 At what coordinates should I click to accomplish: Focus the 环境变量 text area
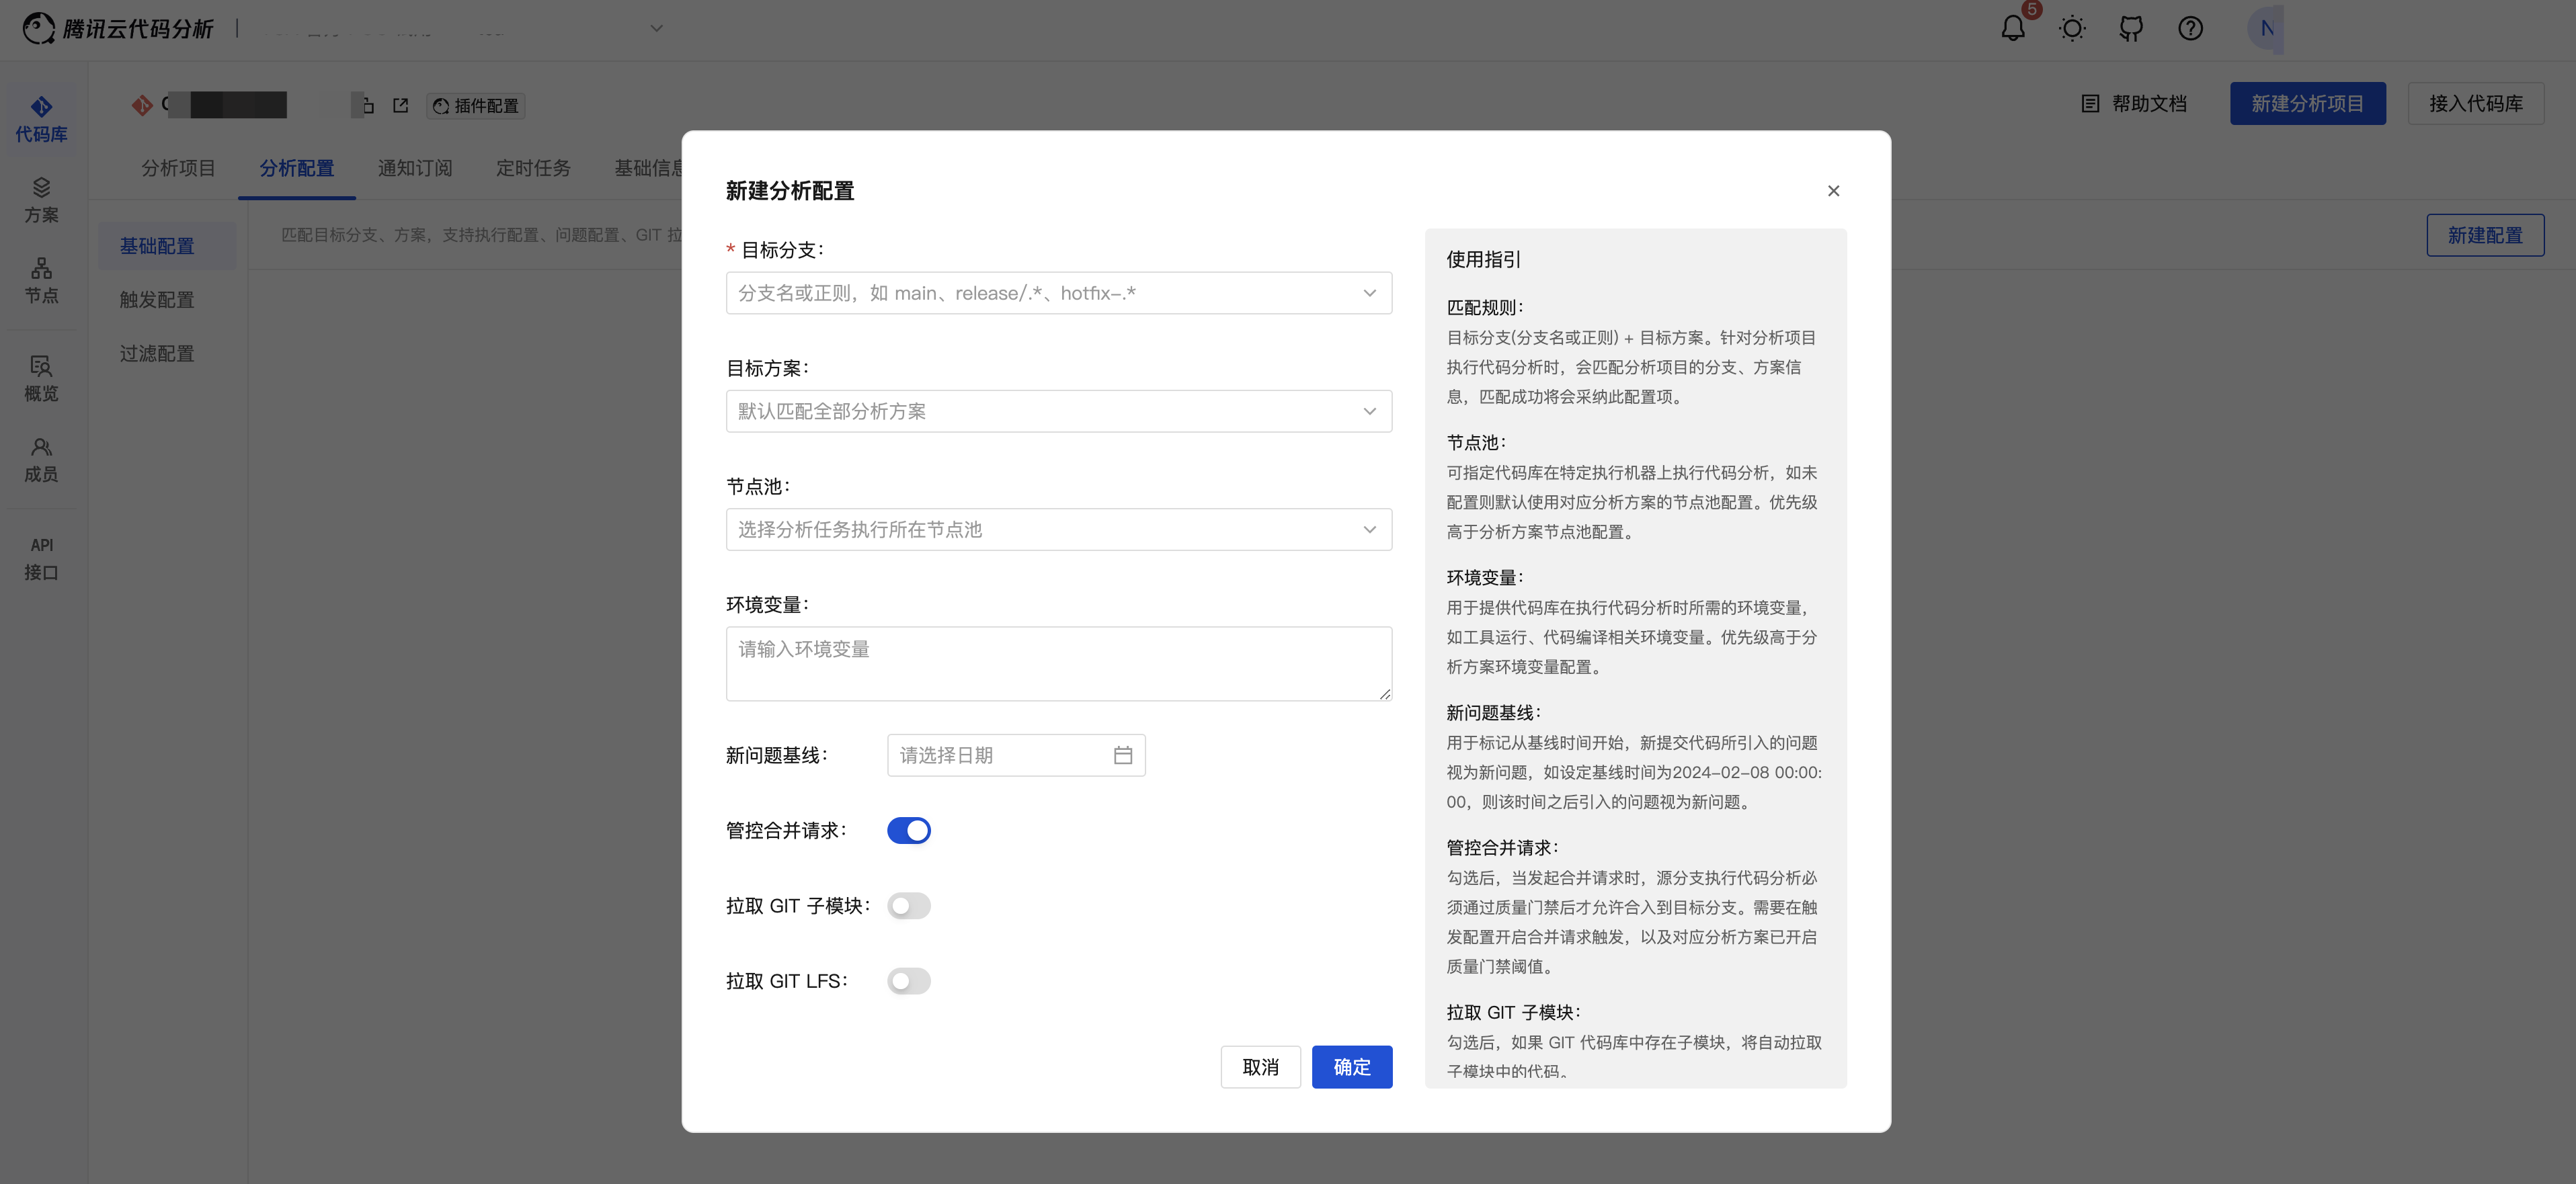tap(1059, 663)
